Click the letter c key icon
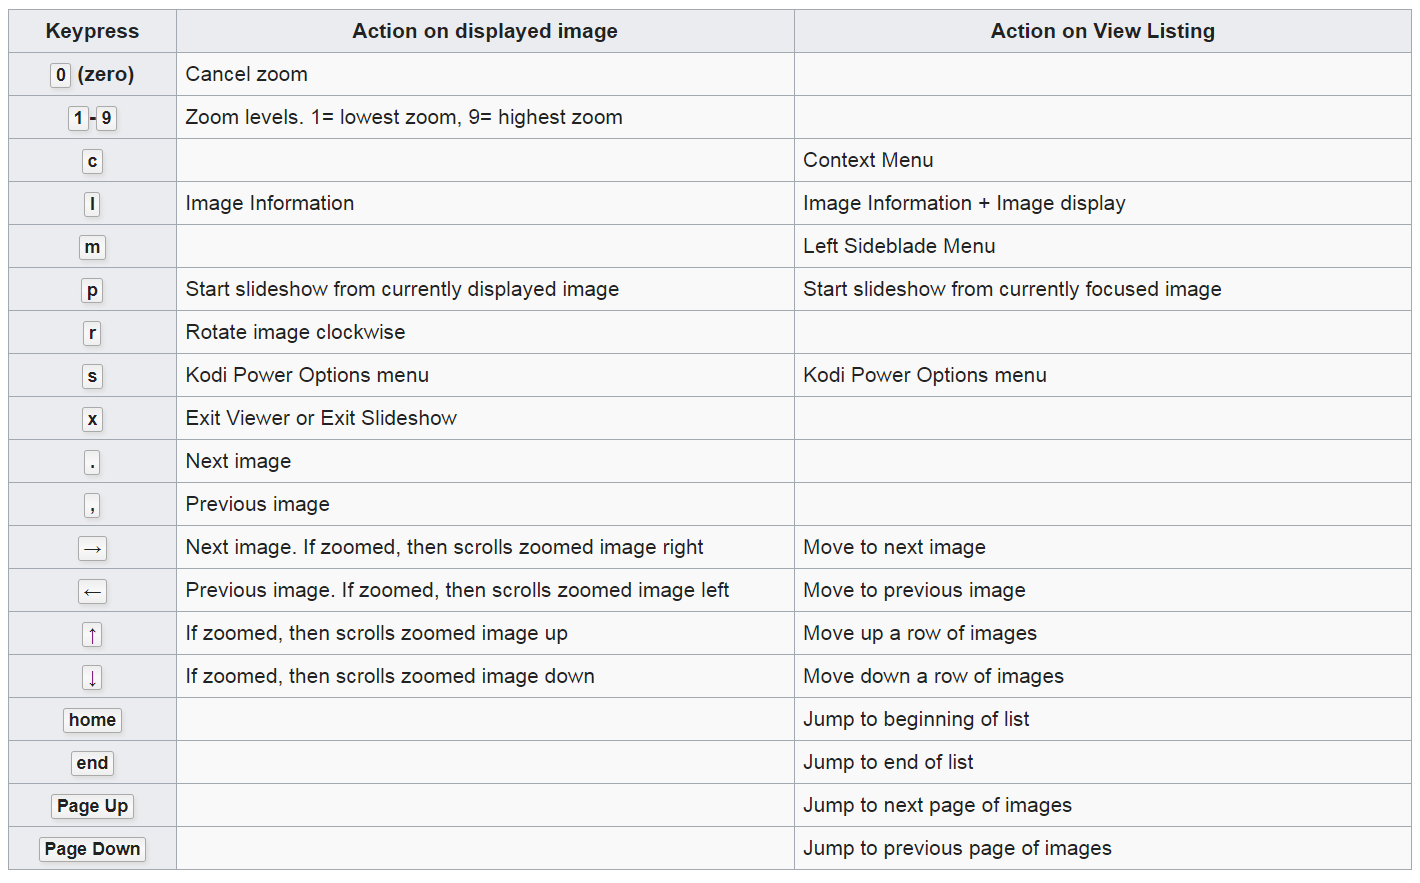Viewport: 1420px width, 883px height. tap(92, 161)
